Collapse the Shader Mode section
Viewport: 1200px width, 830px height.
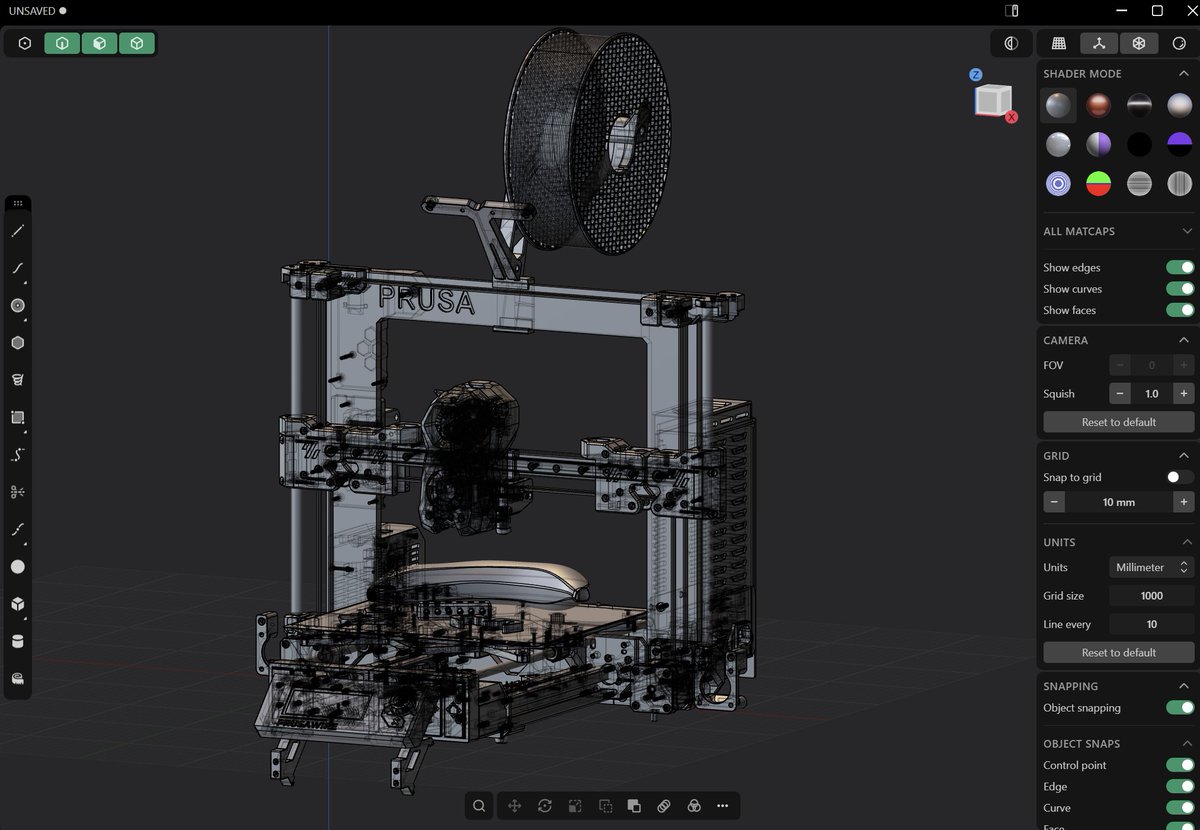(1186, 74)
